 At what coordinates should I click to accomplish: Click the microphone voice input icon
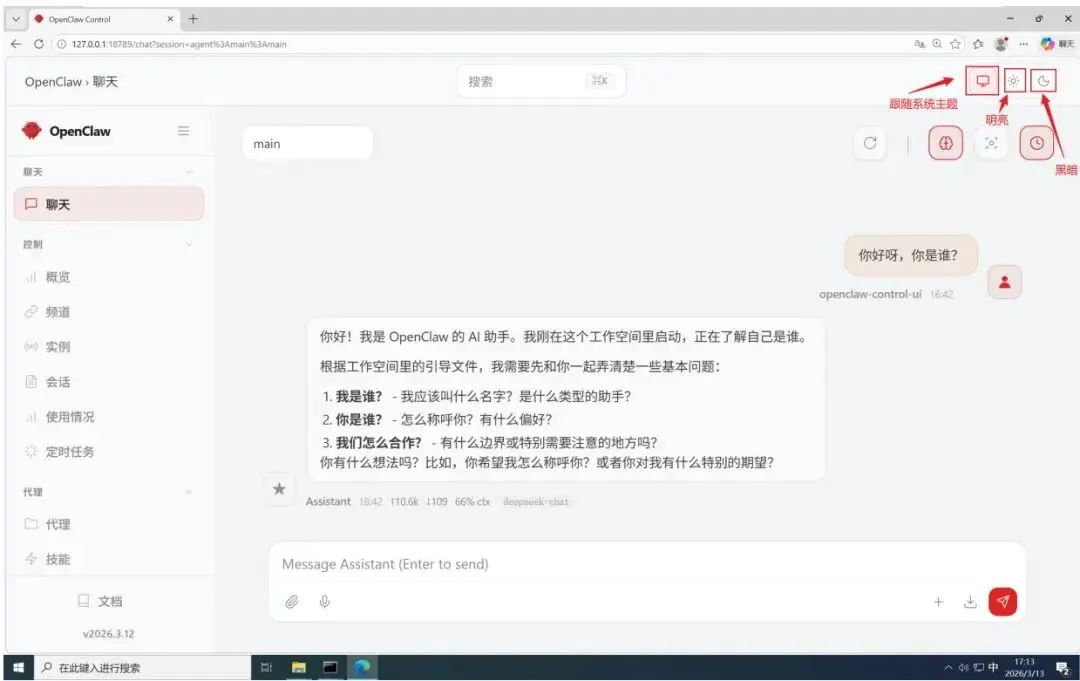324,602
